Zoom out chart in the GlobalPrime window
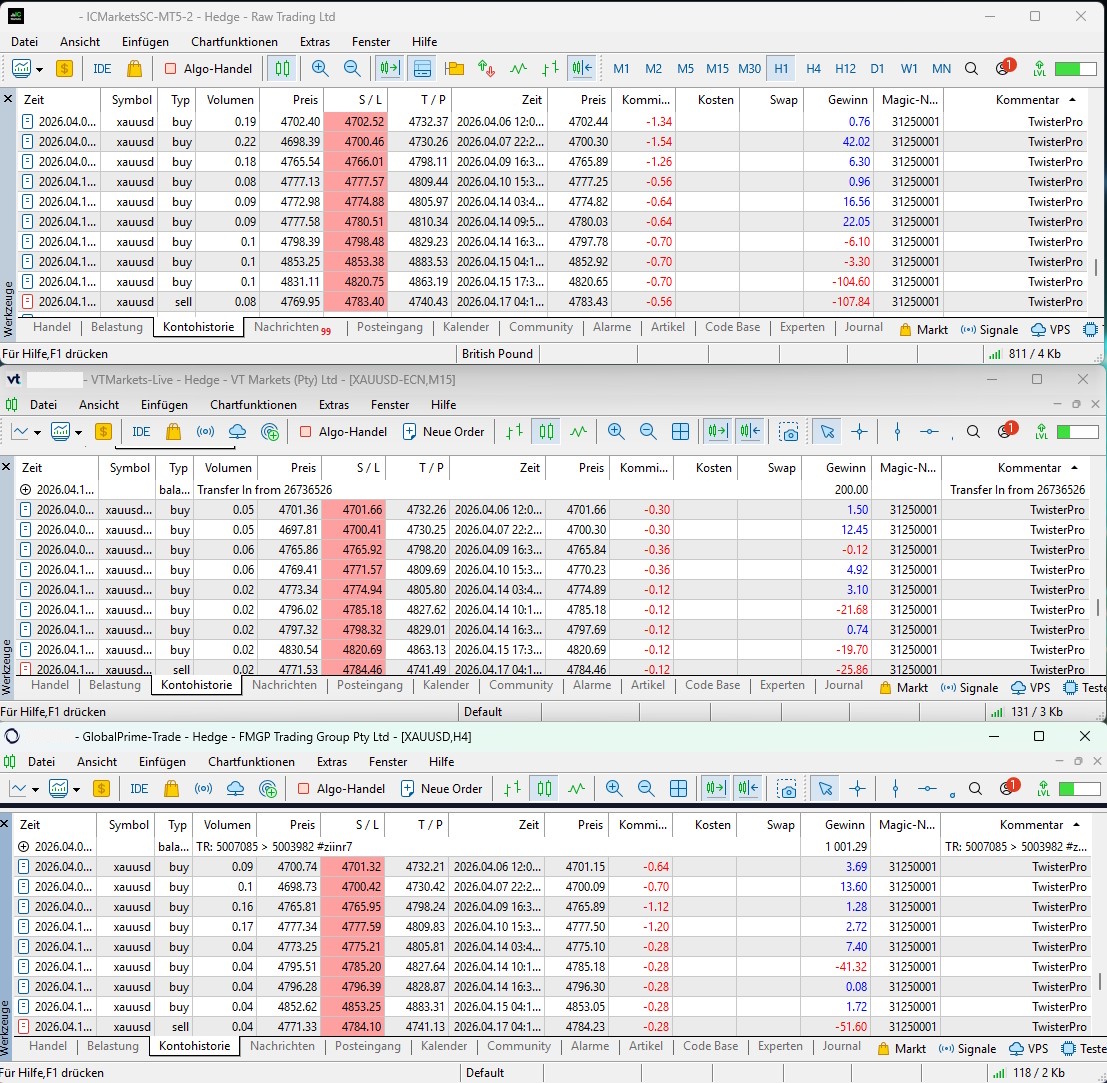Viewport: 1107px width, 1083px height. [646, 789]
